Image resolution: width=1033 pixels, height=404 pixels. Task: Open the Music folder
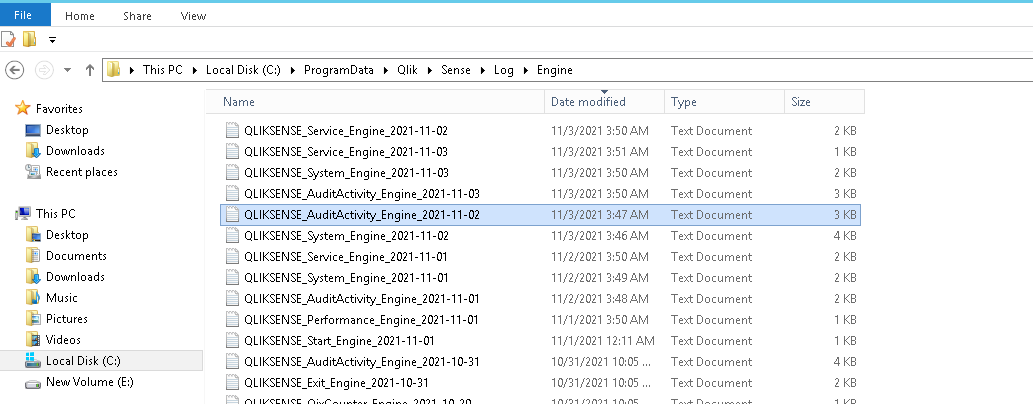[62, 298]
